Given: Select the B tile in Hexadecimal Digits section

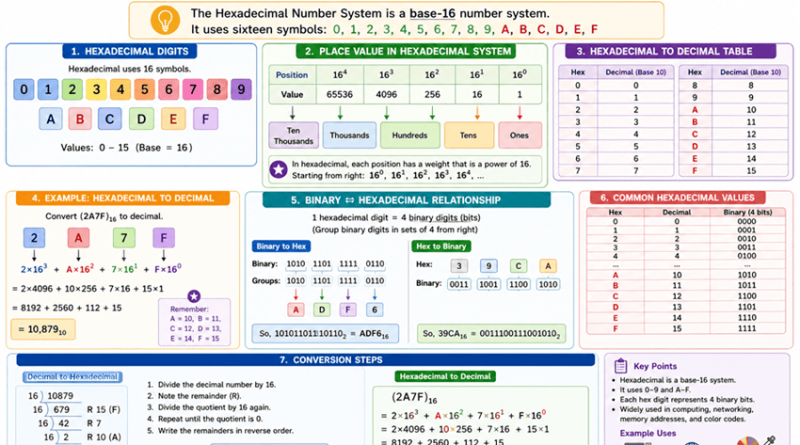Looking at the screenshot, I should tap(80, 119).
